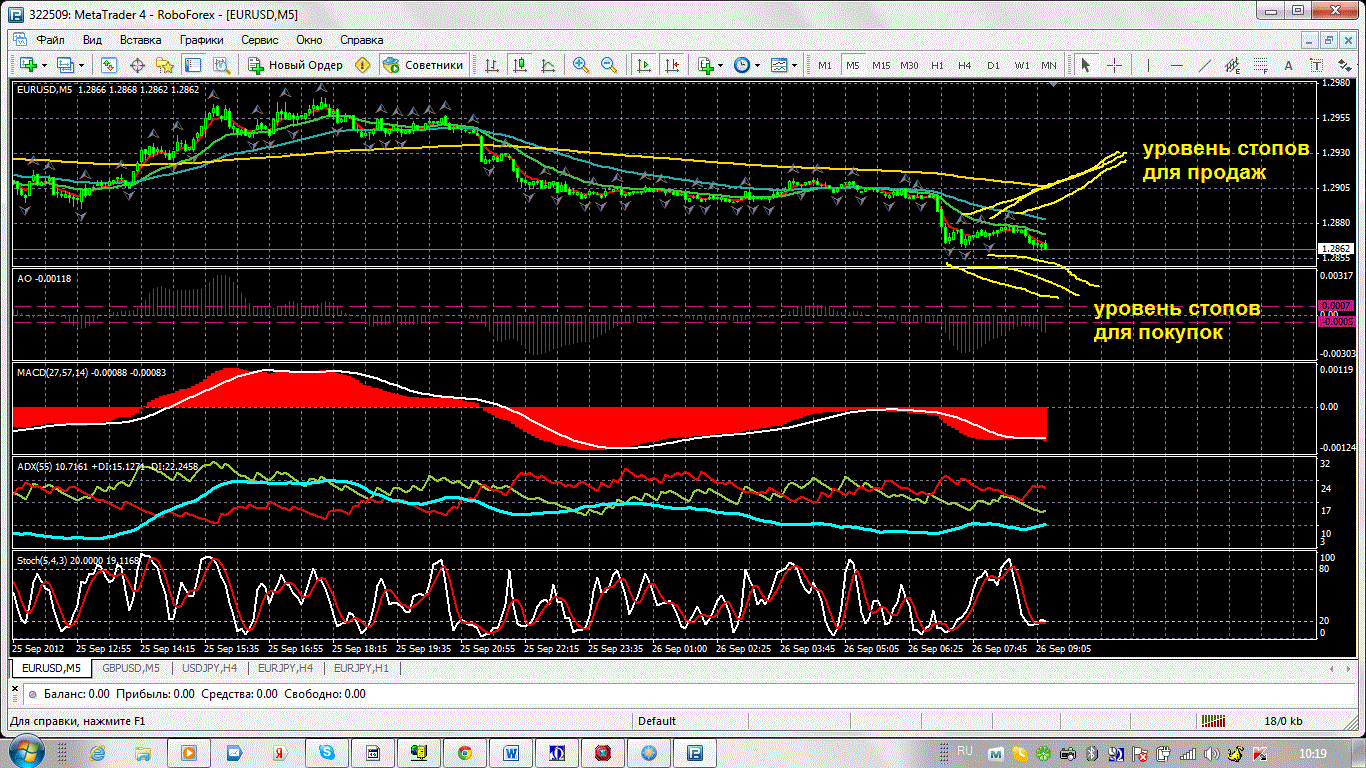This screenshot has height=768, width=1366.
Task: Expand the chart templates dropdown
Action: 795,65
